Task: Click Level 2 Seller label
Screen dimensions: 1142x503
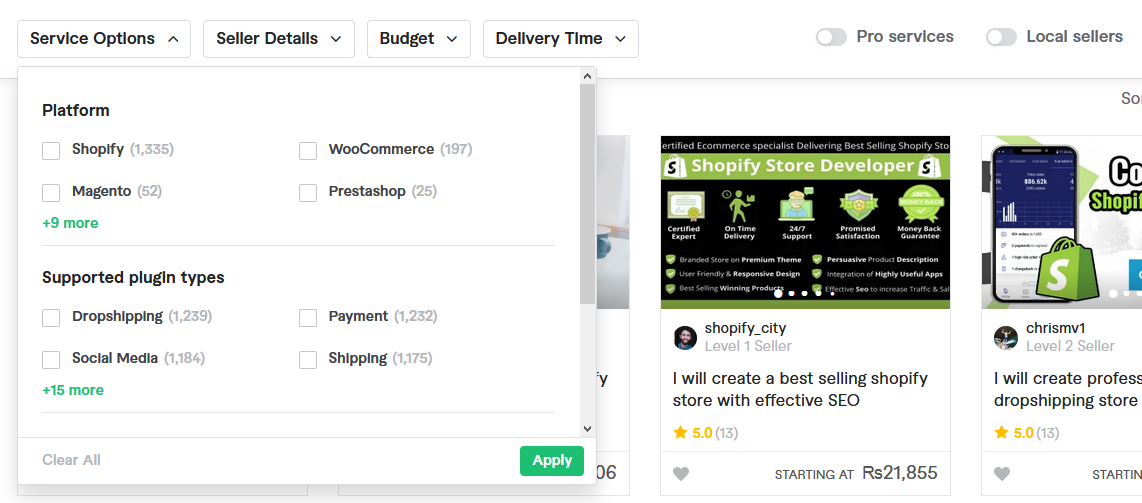Action: click(x=1070, y=346)
